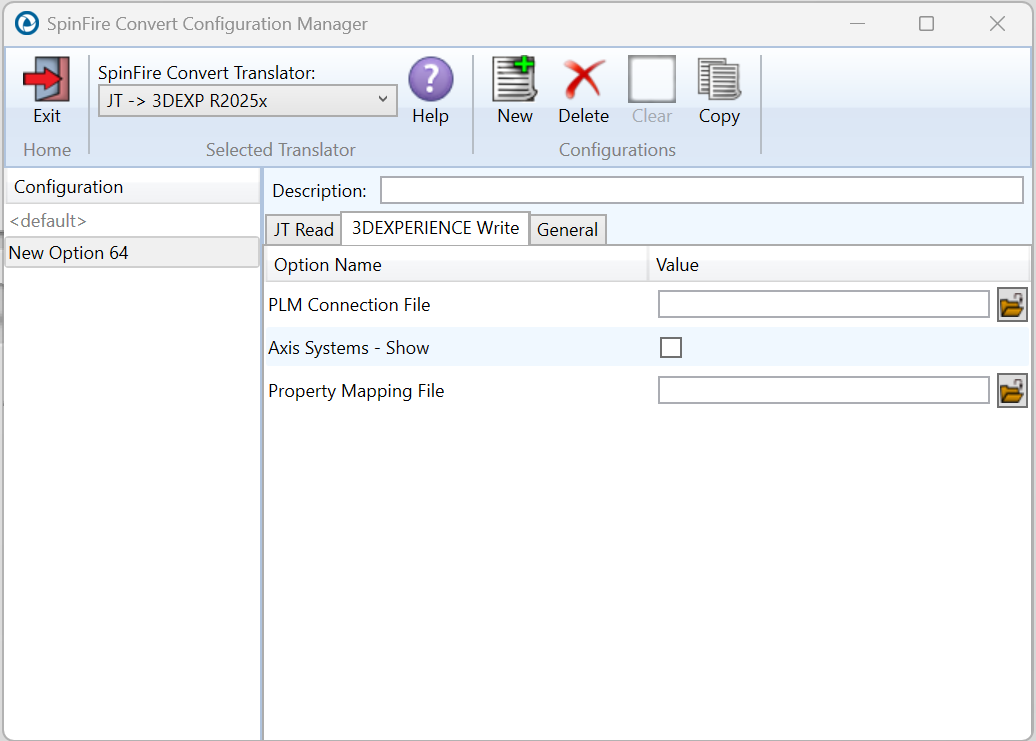This screenshot has width=1036, height=741.
Task: Browse for Property Mapping File folder icon
Action: click(1012, 391)
